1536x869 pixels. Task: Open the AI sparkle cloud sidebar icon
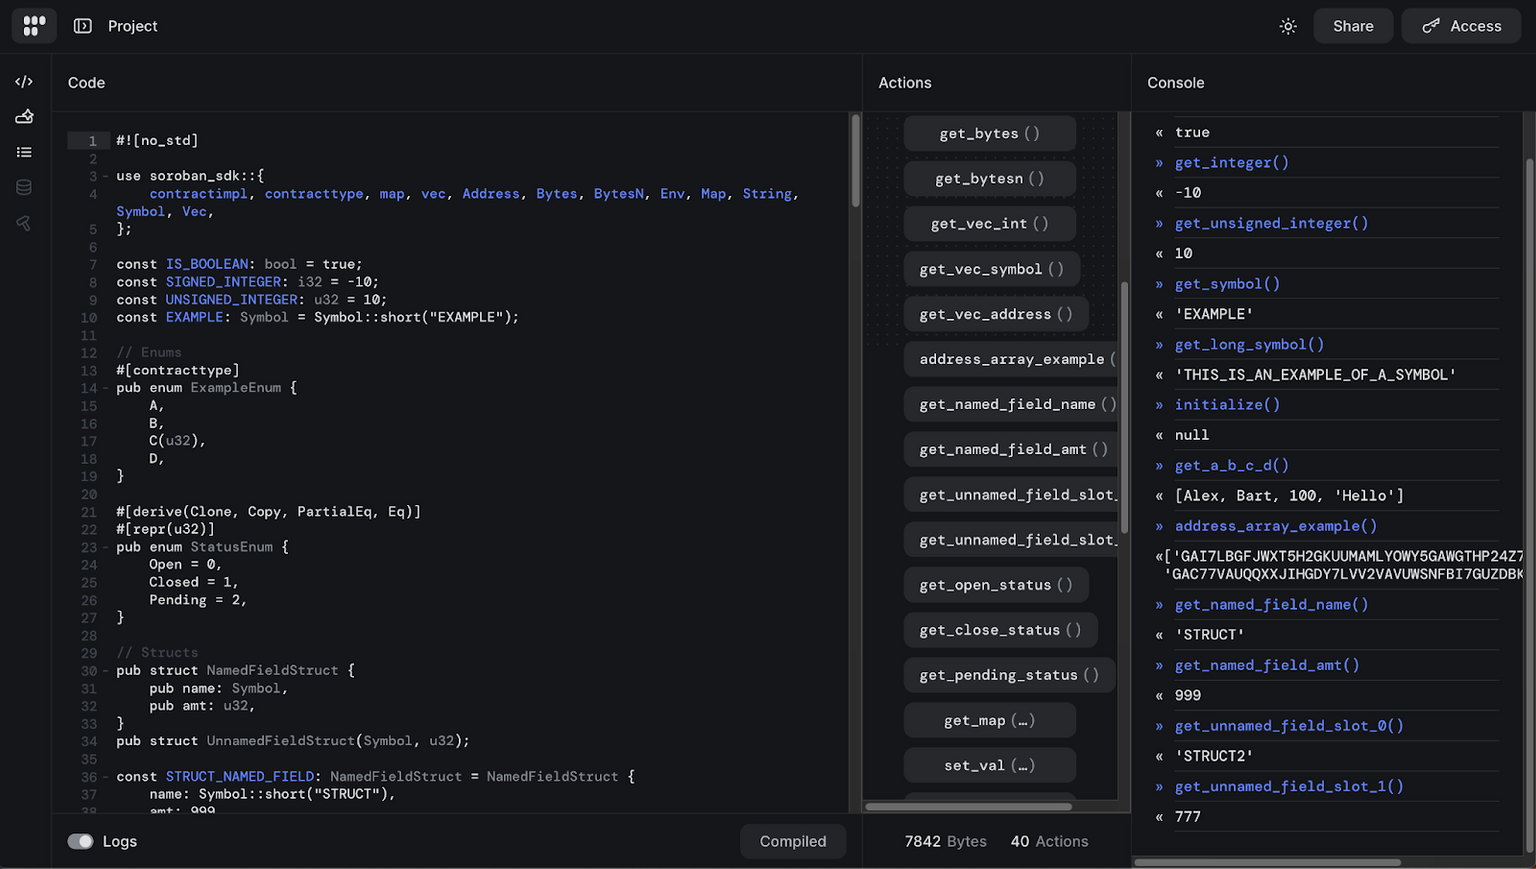24,117
